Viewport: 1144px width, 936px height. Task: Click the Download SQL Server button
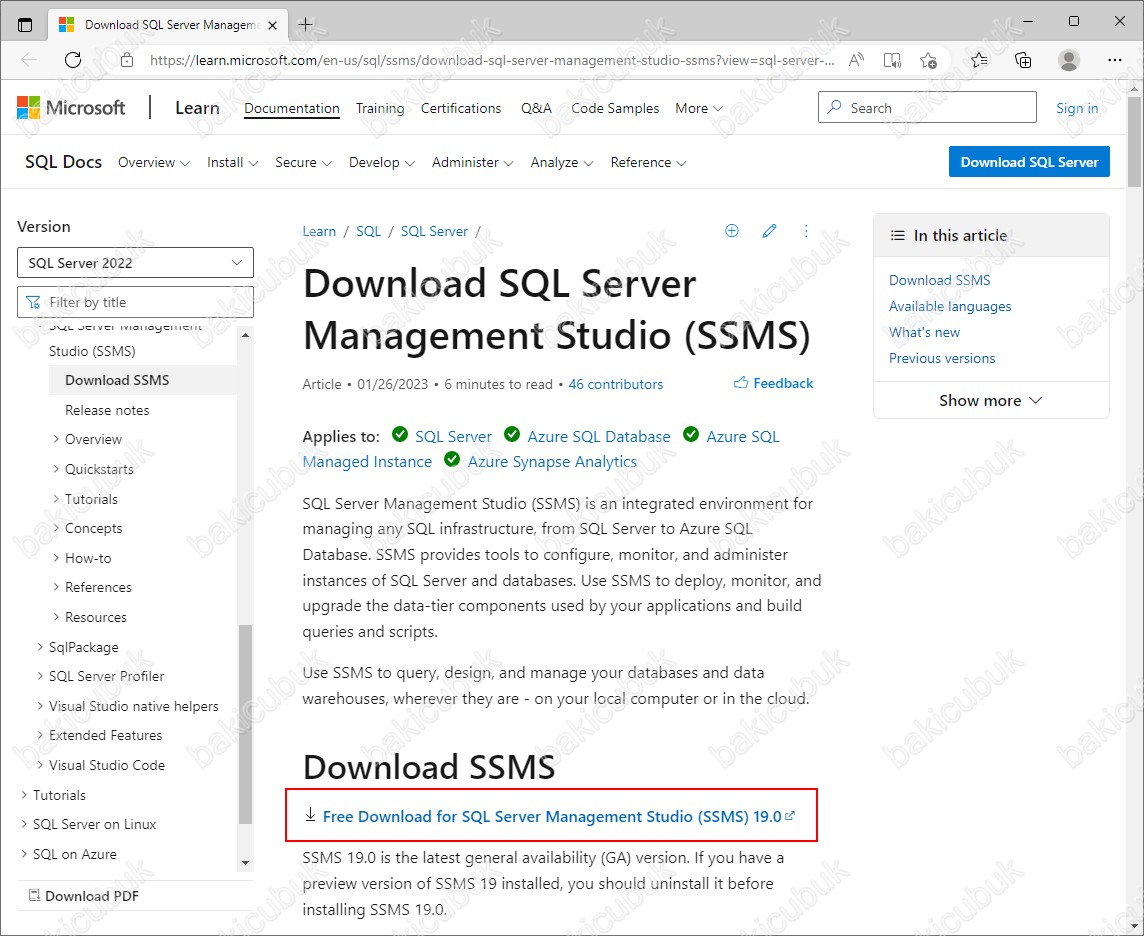coord(1029,162)
